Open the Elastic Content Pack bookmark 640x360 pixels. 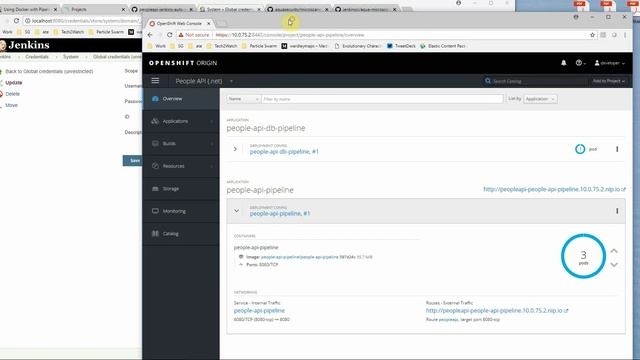443,46
